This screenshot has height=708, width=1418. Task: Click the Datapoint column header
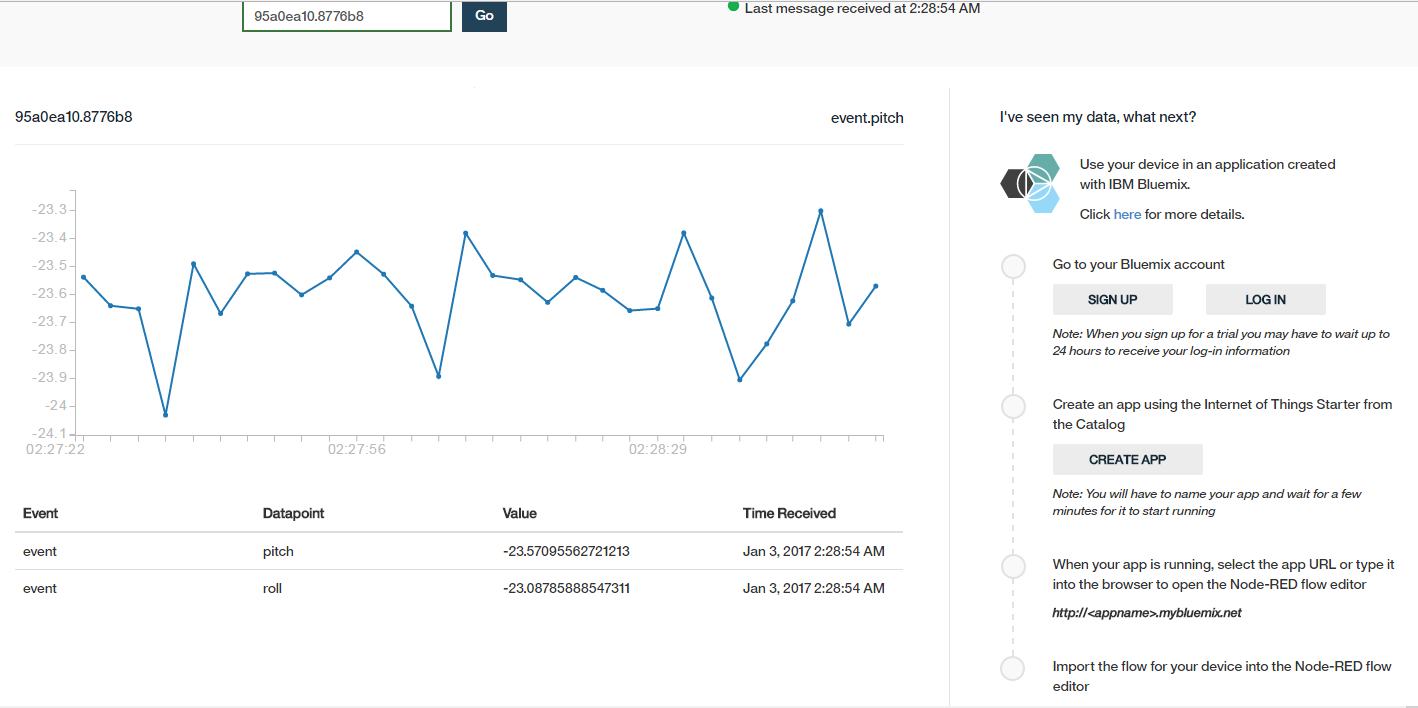(293, 513)
